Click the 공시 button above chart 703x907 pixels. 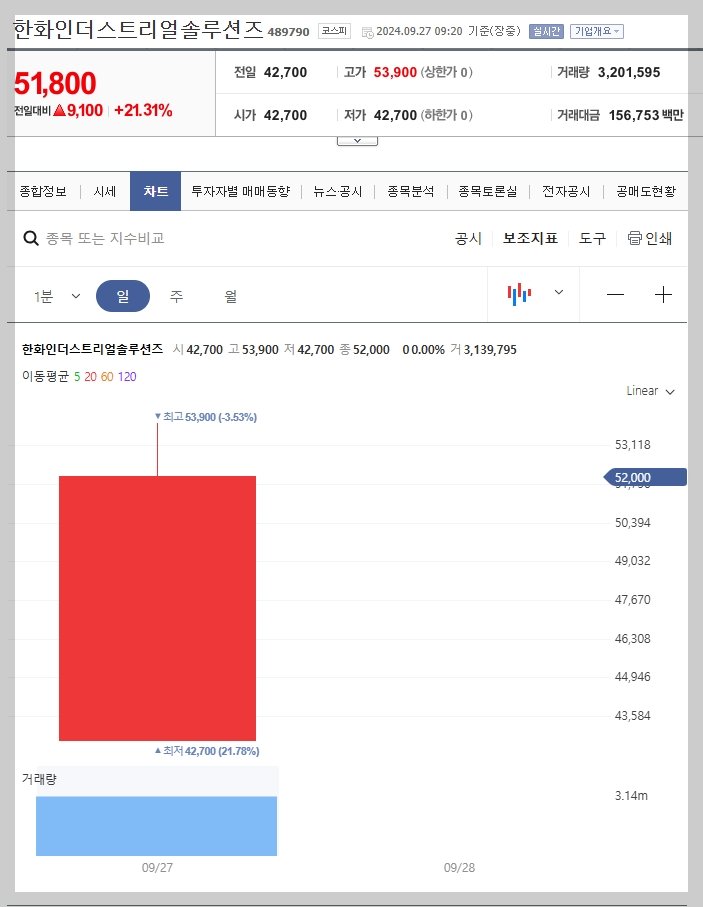[x=468, y=238]
